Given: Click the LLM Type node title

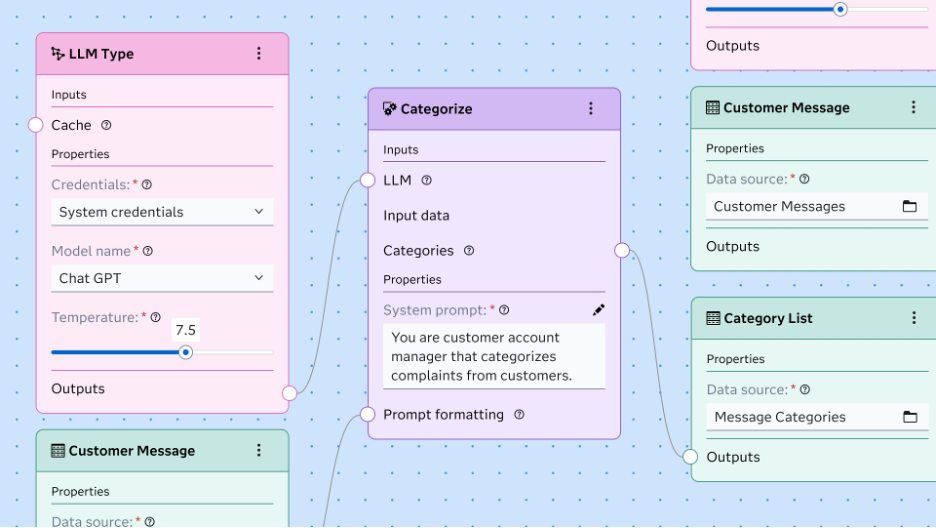Looking at the screenshot, I should point(101,54).
